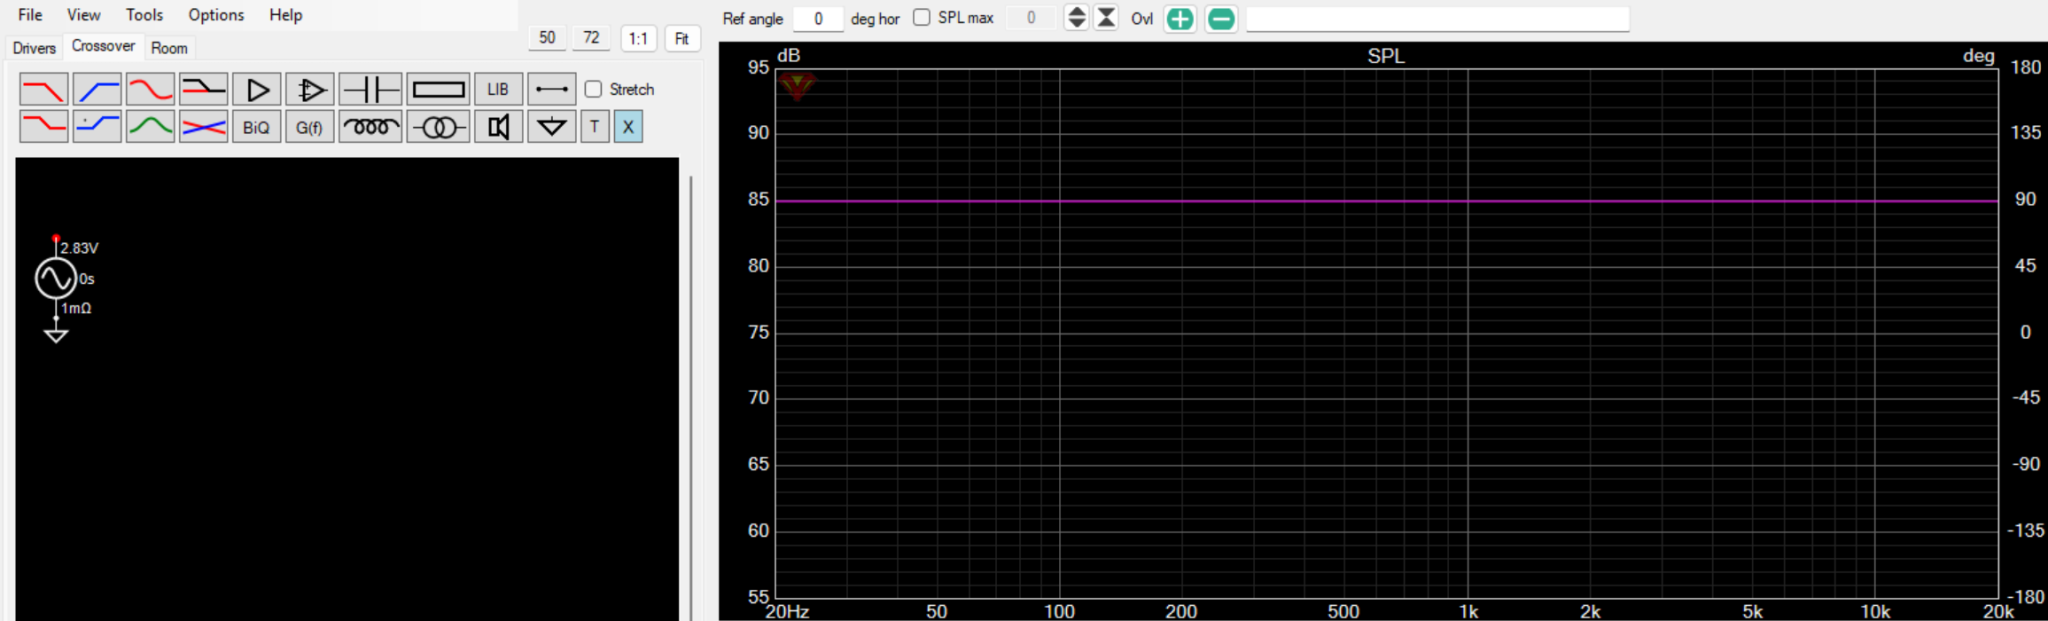2048x621 pixels.
Task: Enable the Stretch checkbox
Action: 593,89
